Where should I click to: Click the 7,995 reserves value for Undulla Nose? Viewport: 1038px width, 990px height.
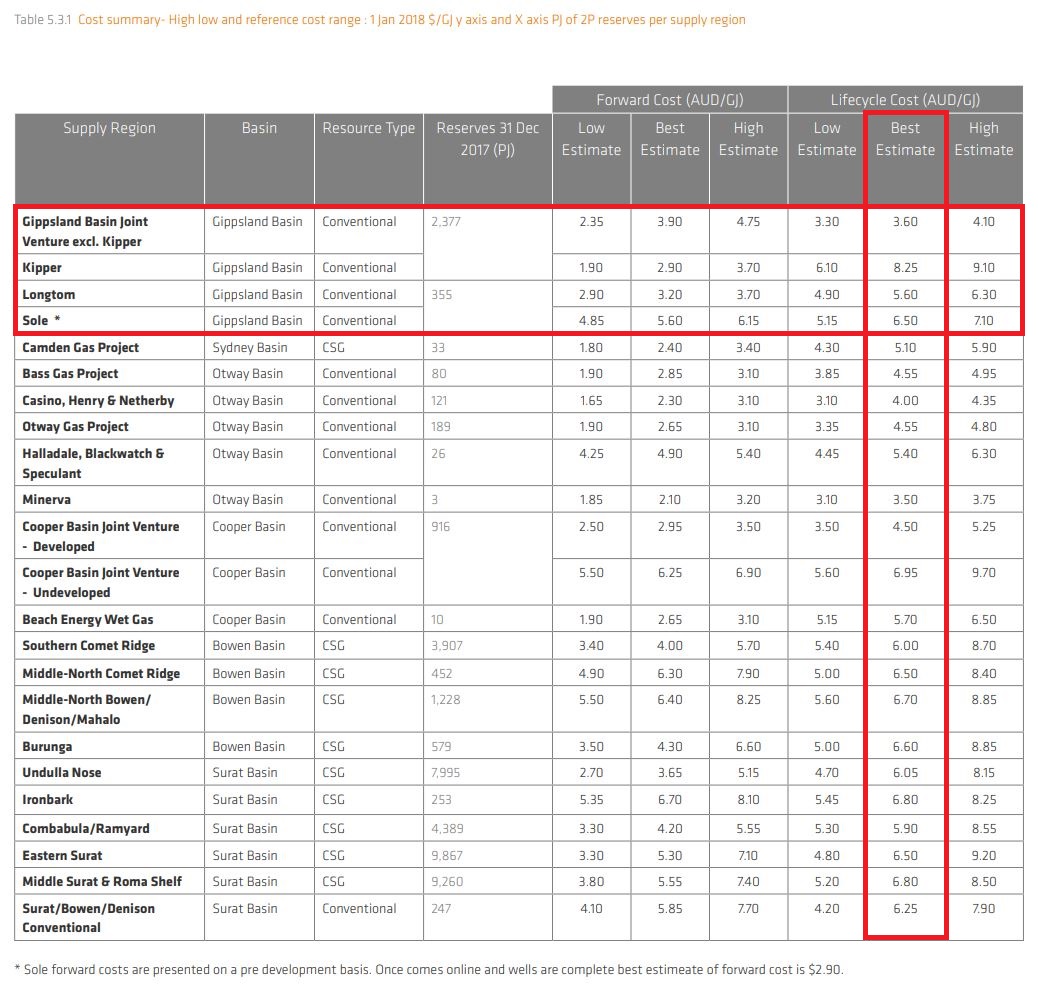coord(446,772)
